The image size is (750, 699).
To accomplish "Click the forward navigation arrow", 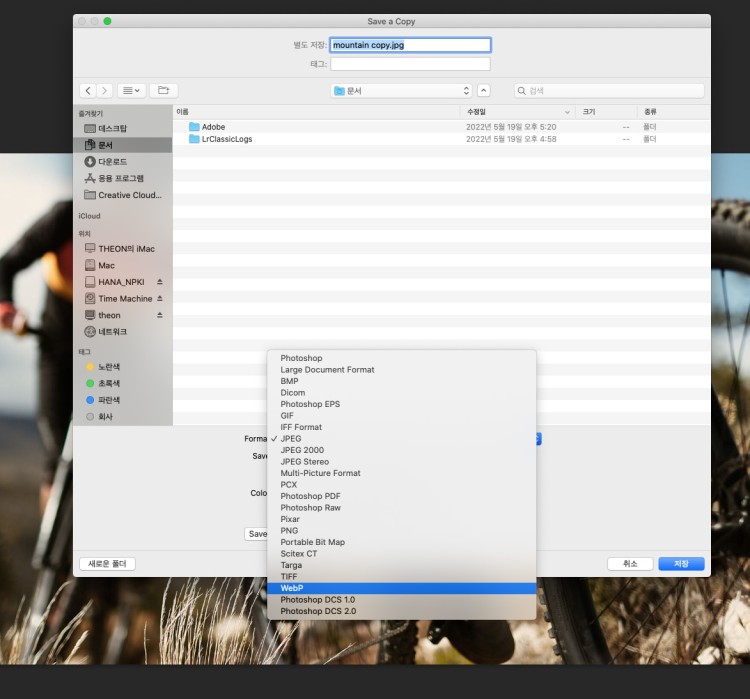I will tap(104, 91).
